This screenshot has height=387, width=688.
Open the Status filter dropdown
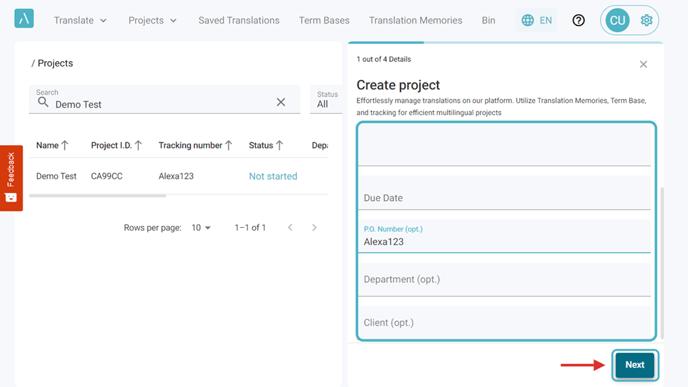[326, 100]
